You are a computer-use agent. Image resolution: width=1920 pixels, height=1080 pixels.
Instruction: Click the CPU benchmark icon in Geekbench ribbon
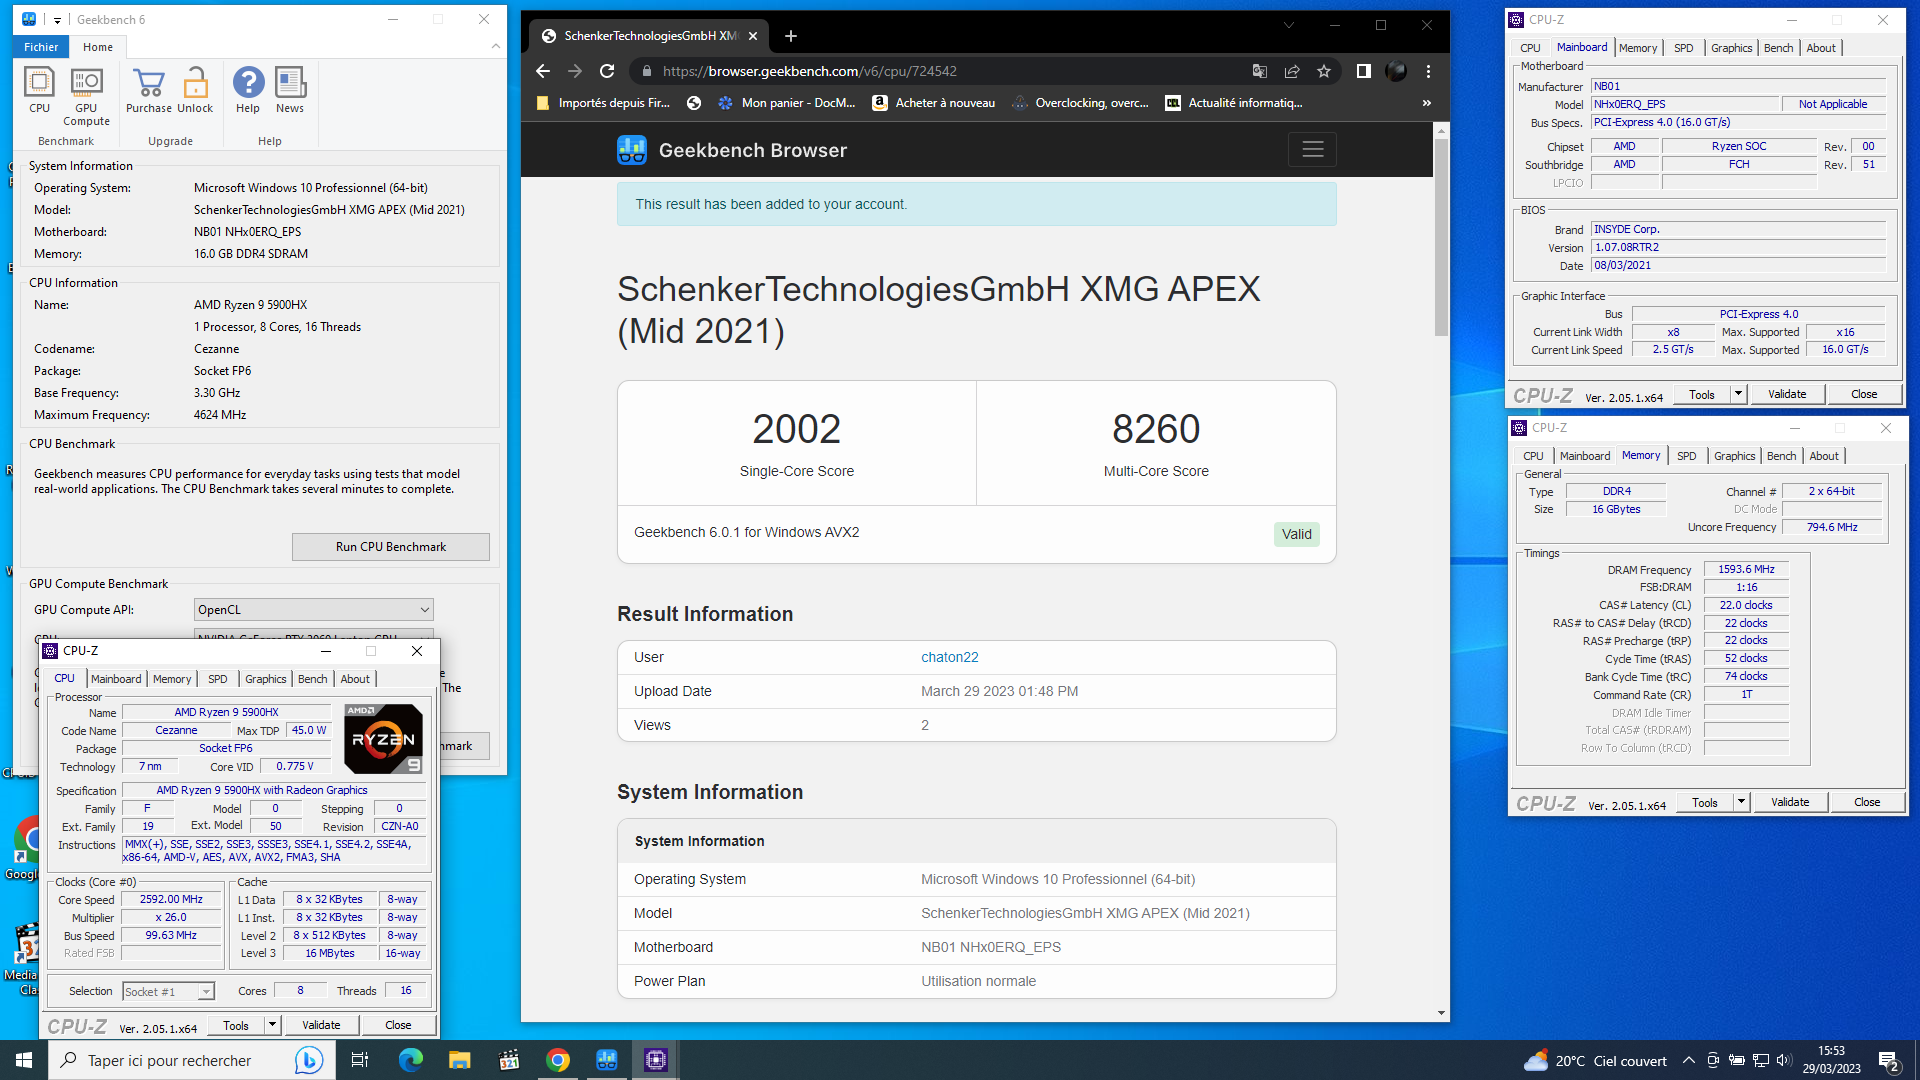39,90
